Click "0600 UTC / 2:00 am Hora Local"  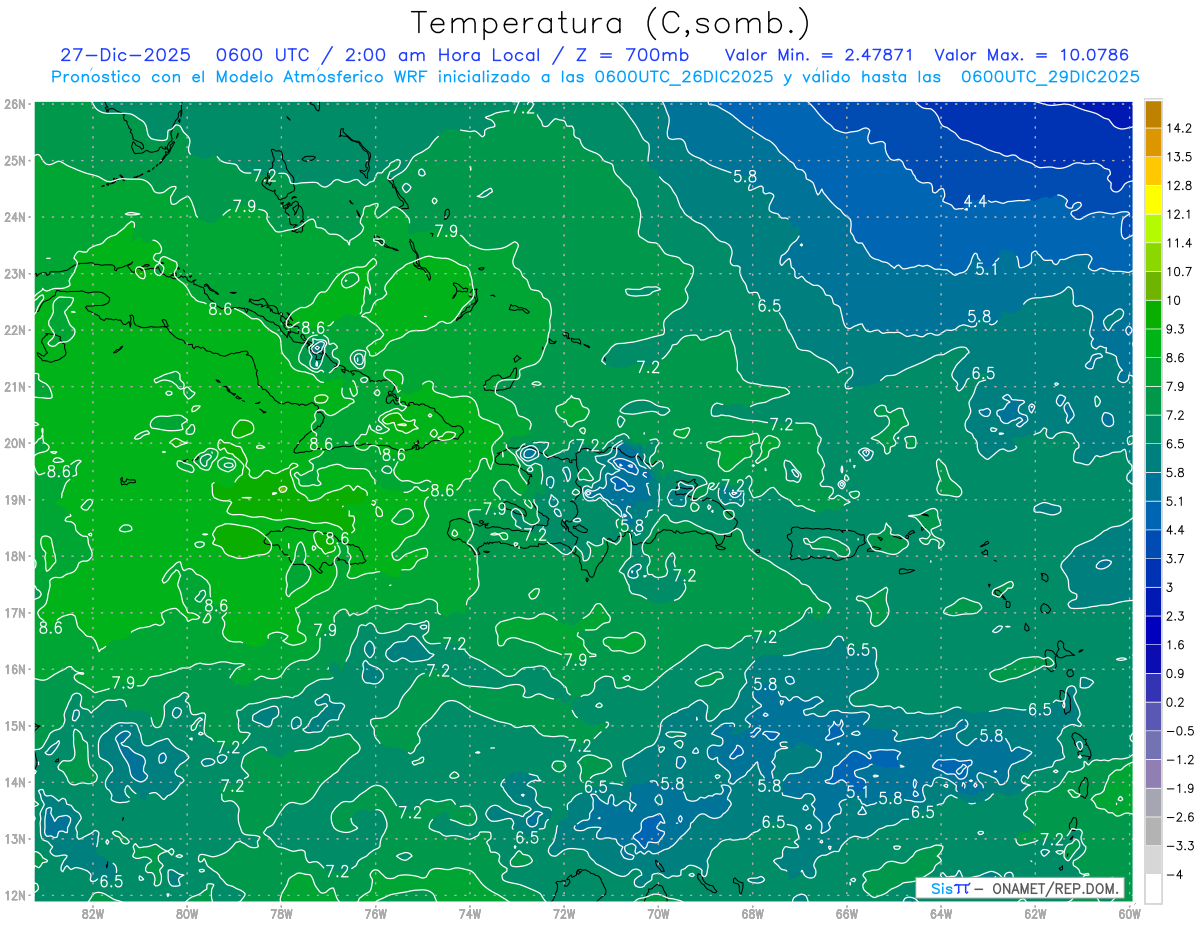click(378, 55)
